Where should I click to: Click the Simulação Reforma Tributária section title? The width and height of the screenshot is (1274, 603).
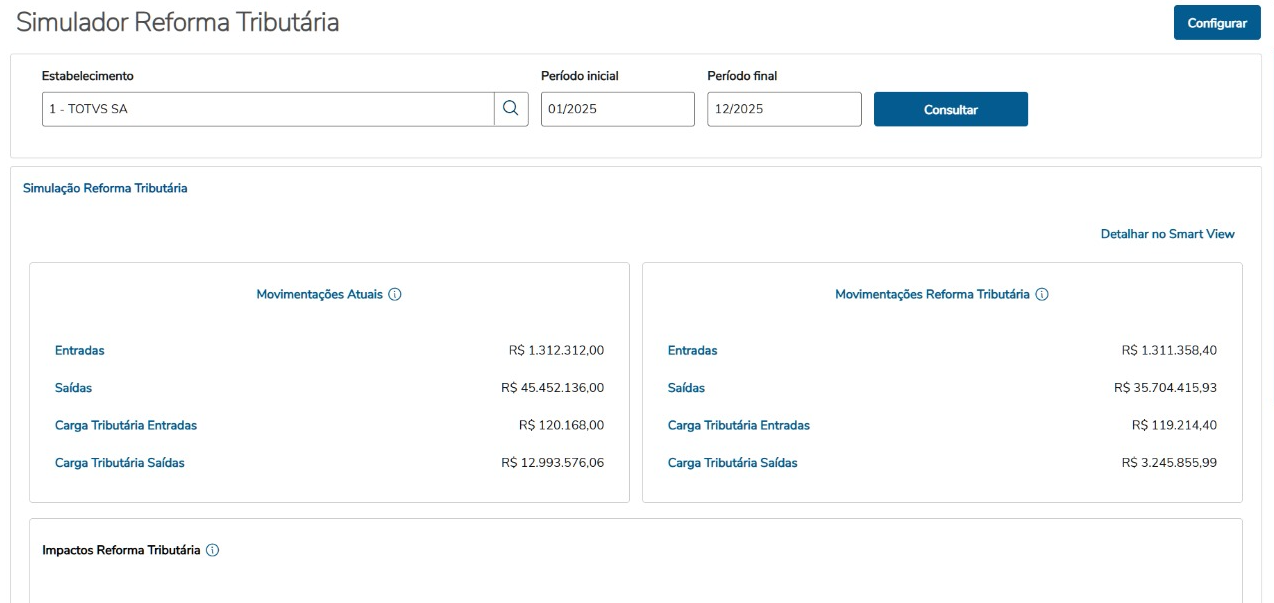(105, 188)
